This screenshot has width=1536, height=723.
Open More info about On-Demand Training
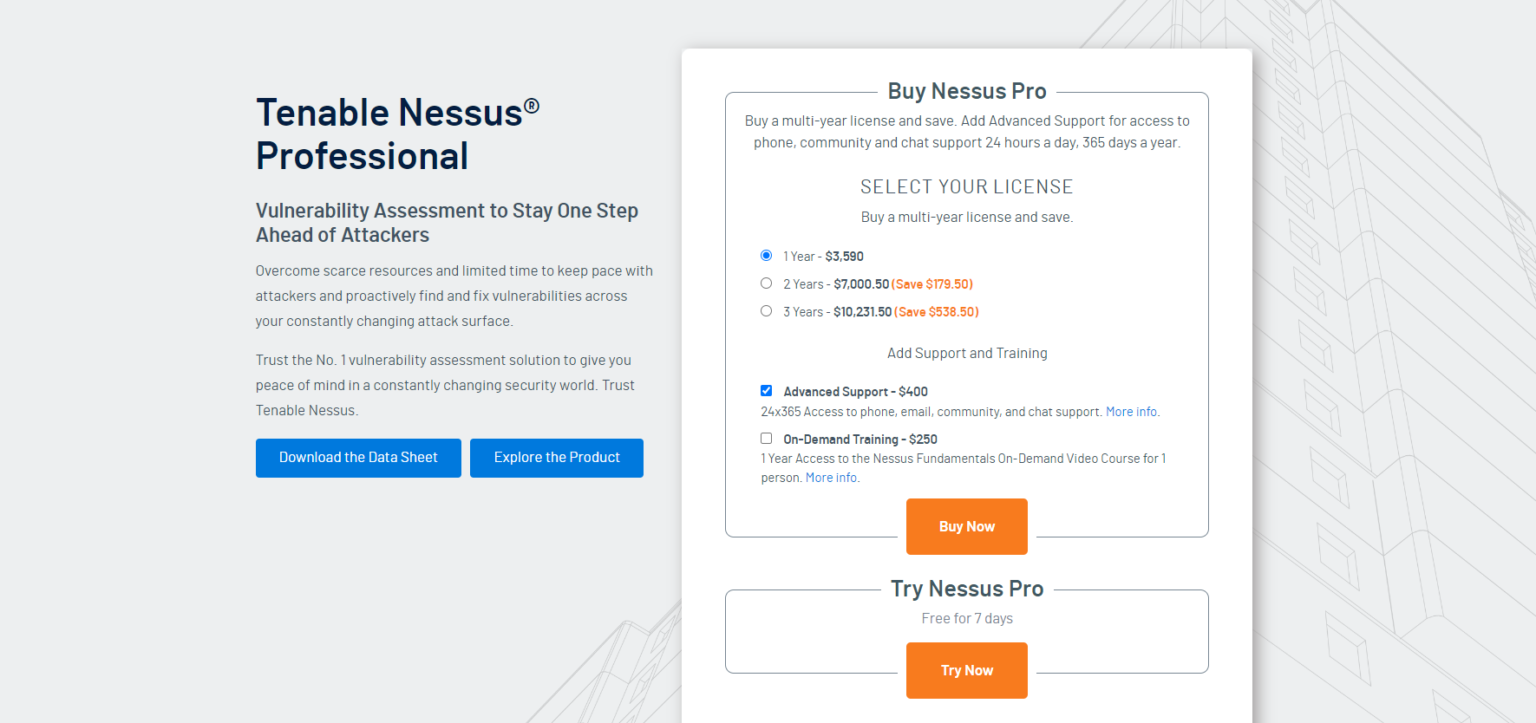[x=831, y=477]
